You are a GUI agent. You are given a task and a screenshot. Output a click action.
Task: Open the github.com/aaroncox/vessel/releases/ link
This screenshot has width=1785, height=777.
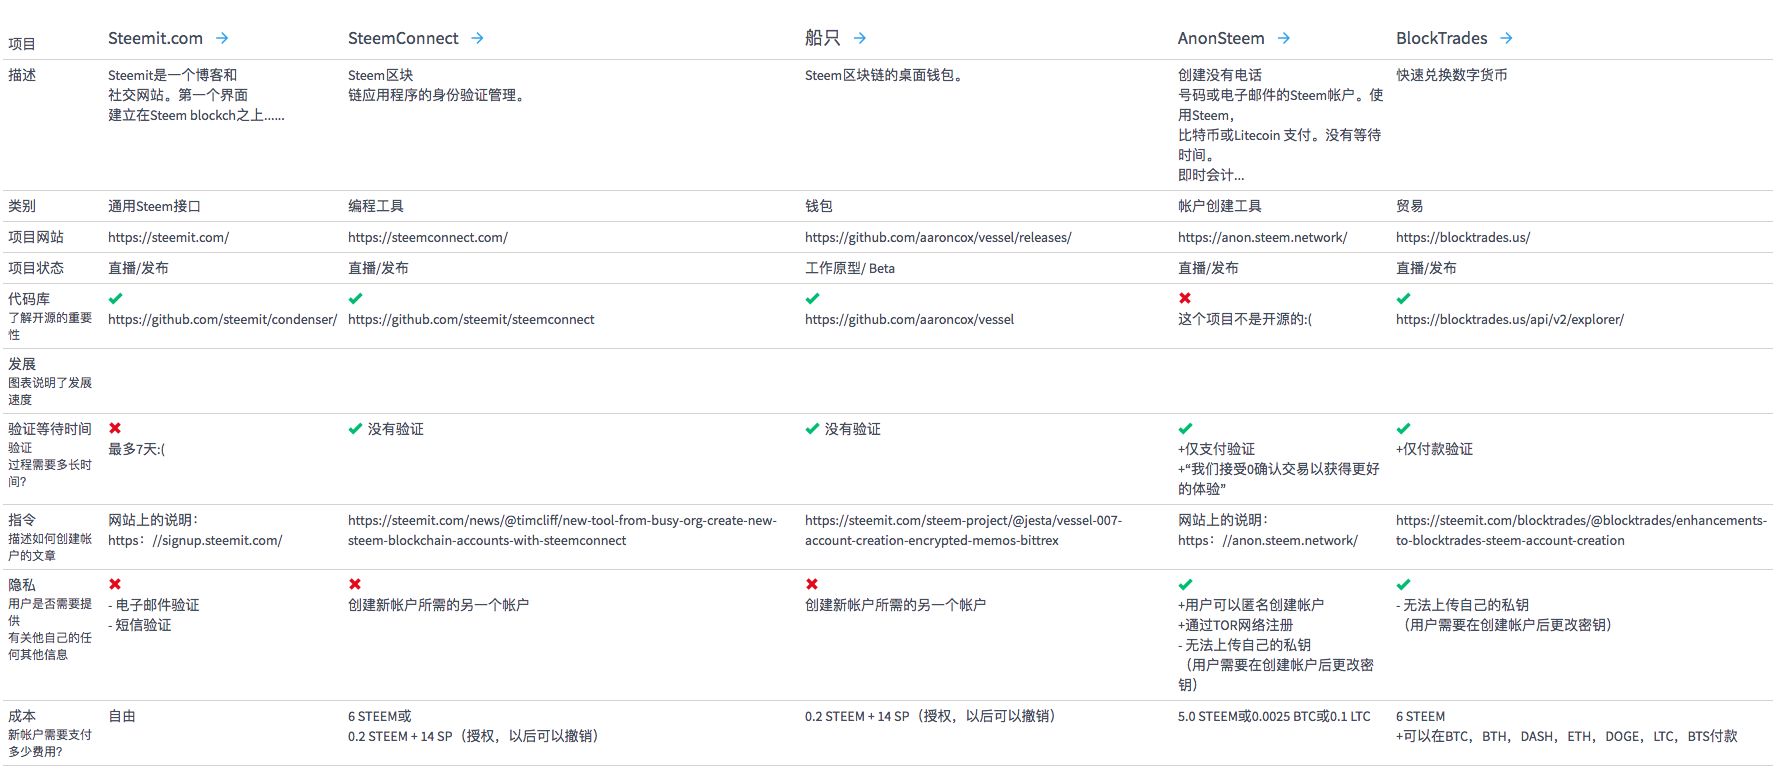pos(938,237)
